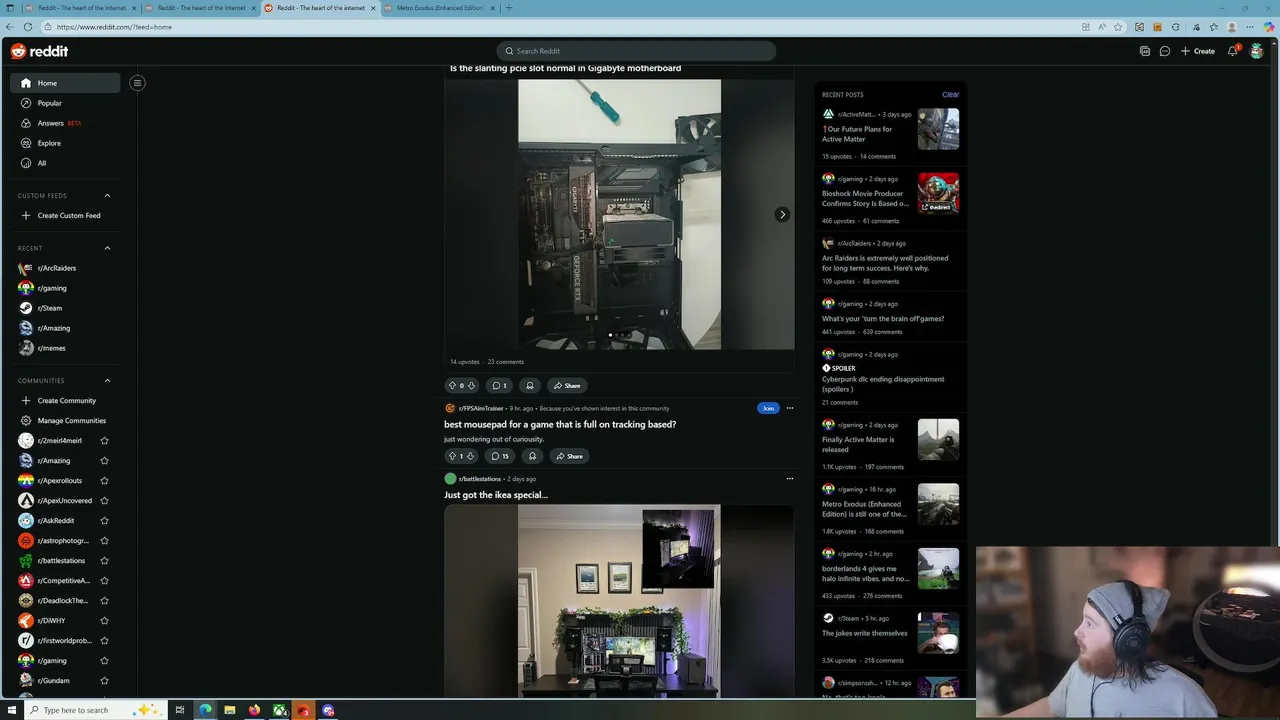Image resolution: width=1280 pixels, height=720 pixels.
Task: Favorite r/Amazing in the Communities list
Action: (x=104, y=460)
